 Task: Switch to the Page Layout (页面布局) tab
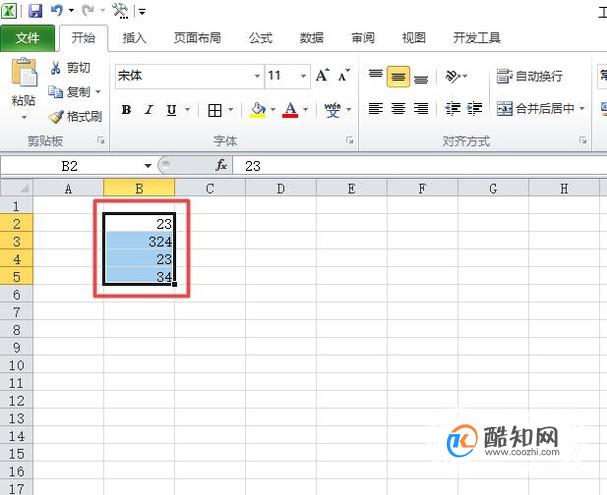pyautogui.click(x=197, y=38)
